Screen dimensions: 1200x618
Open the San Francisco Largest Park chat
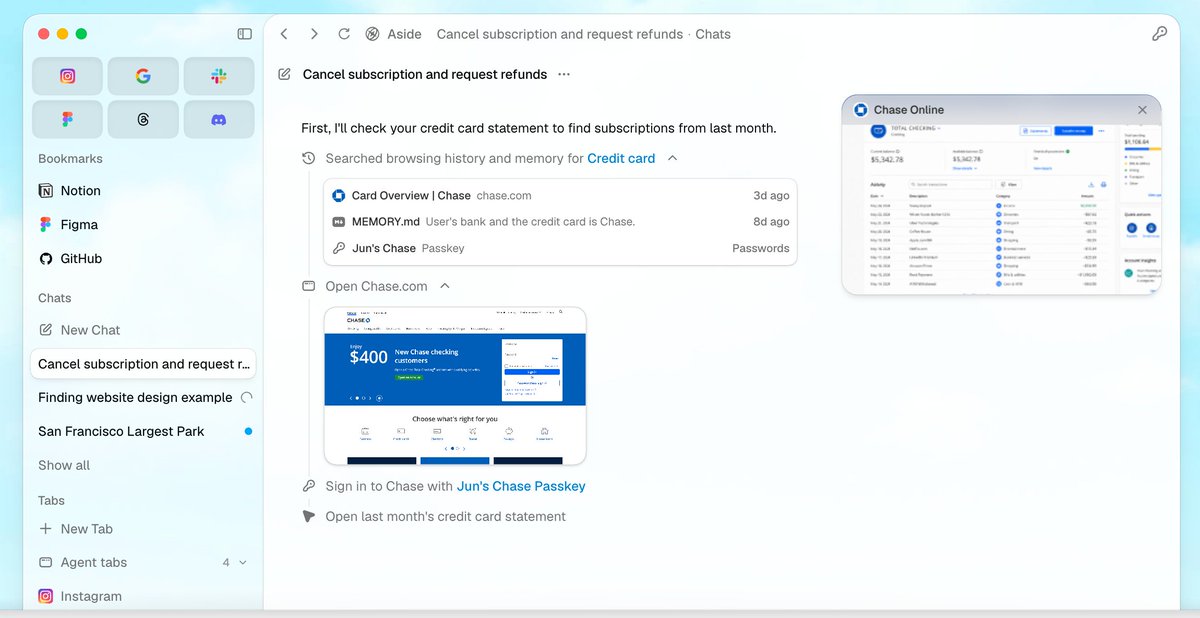tap(143, 431)
